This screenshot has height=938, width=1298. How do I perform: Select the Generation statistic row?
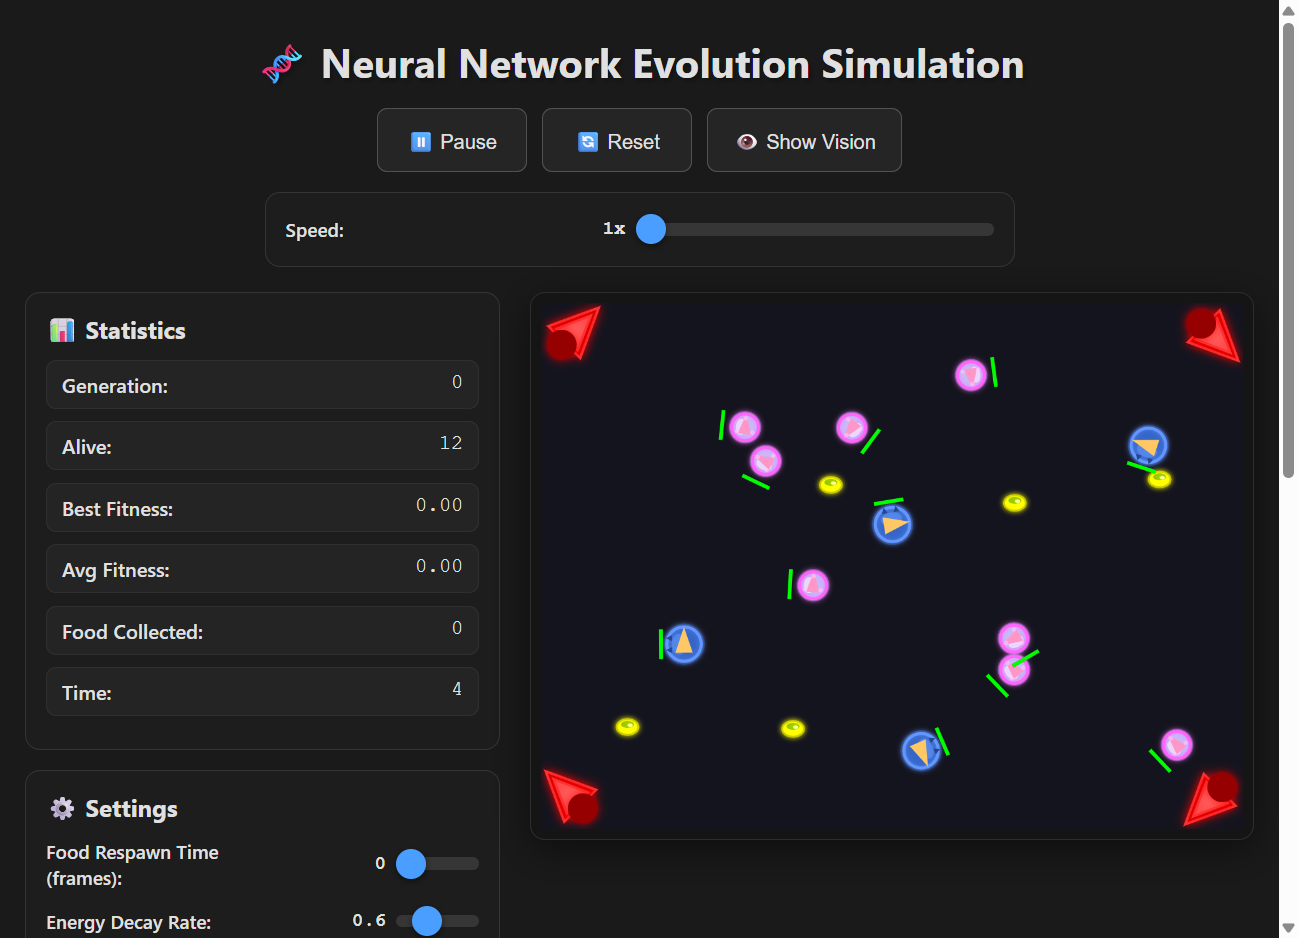pos(262,384)
